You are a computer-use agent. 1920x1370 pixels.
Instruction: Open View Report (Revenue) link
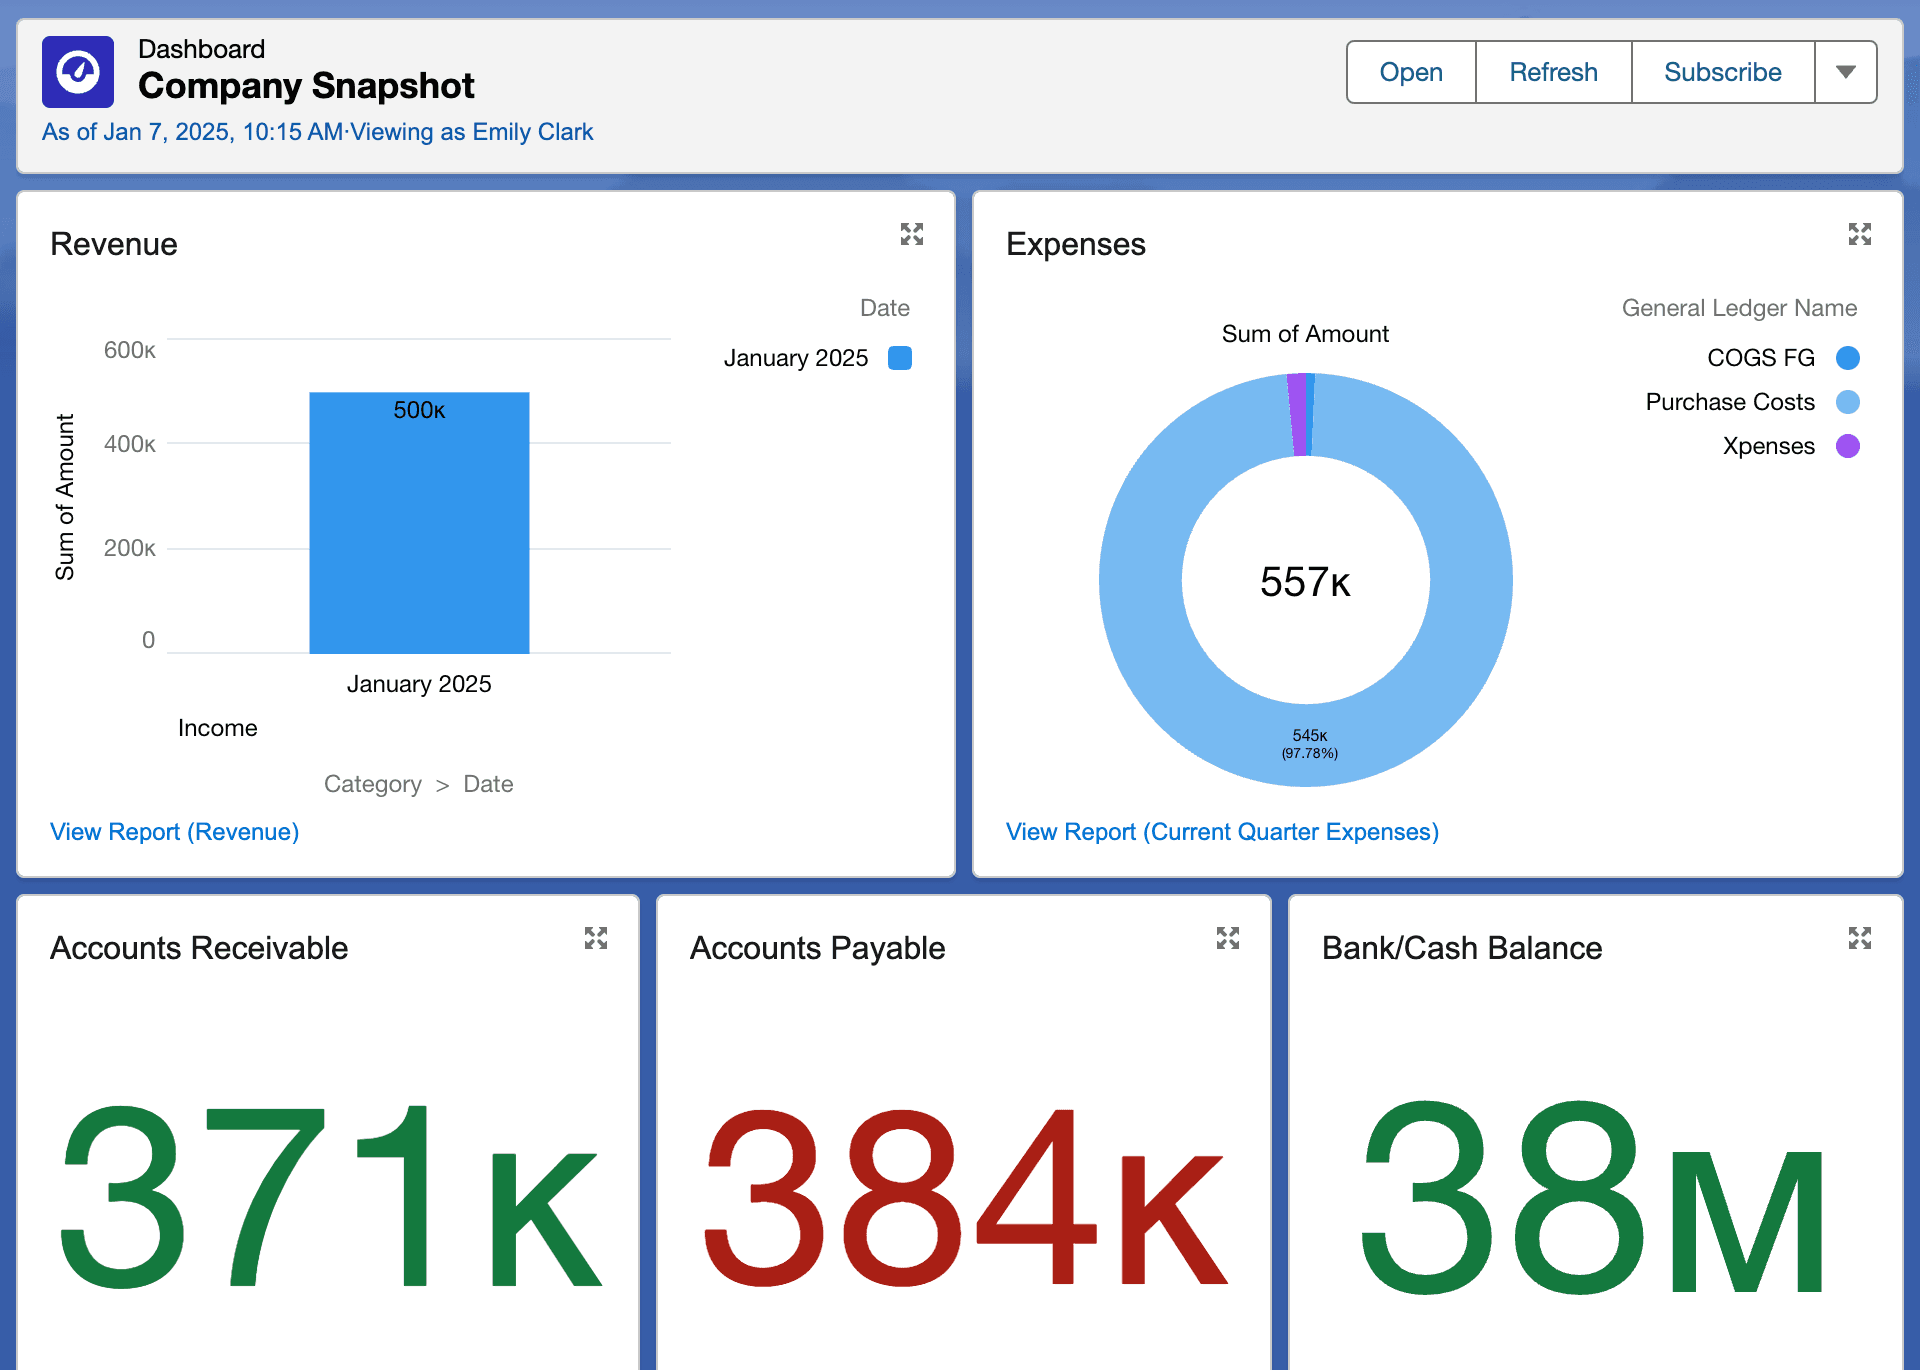click(x=175, y=832)
